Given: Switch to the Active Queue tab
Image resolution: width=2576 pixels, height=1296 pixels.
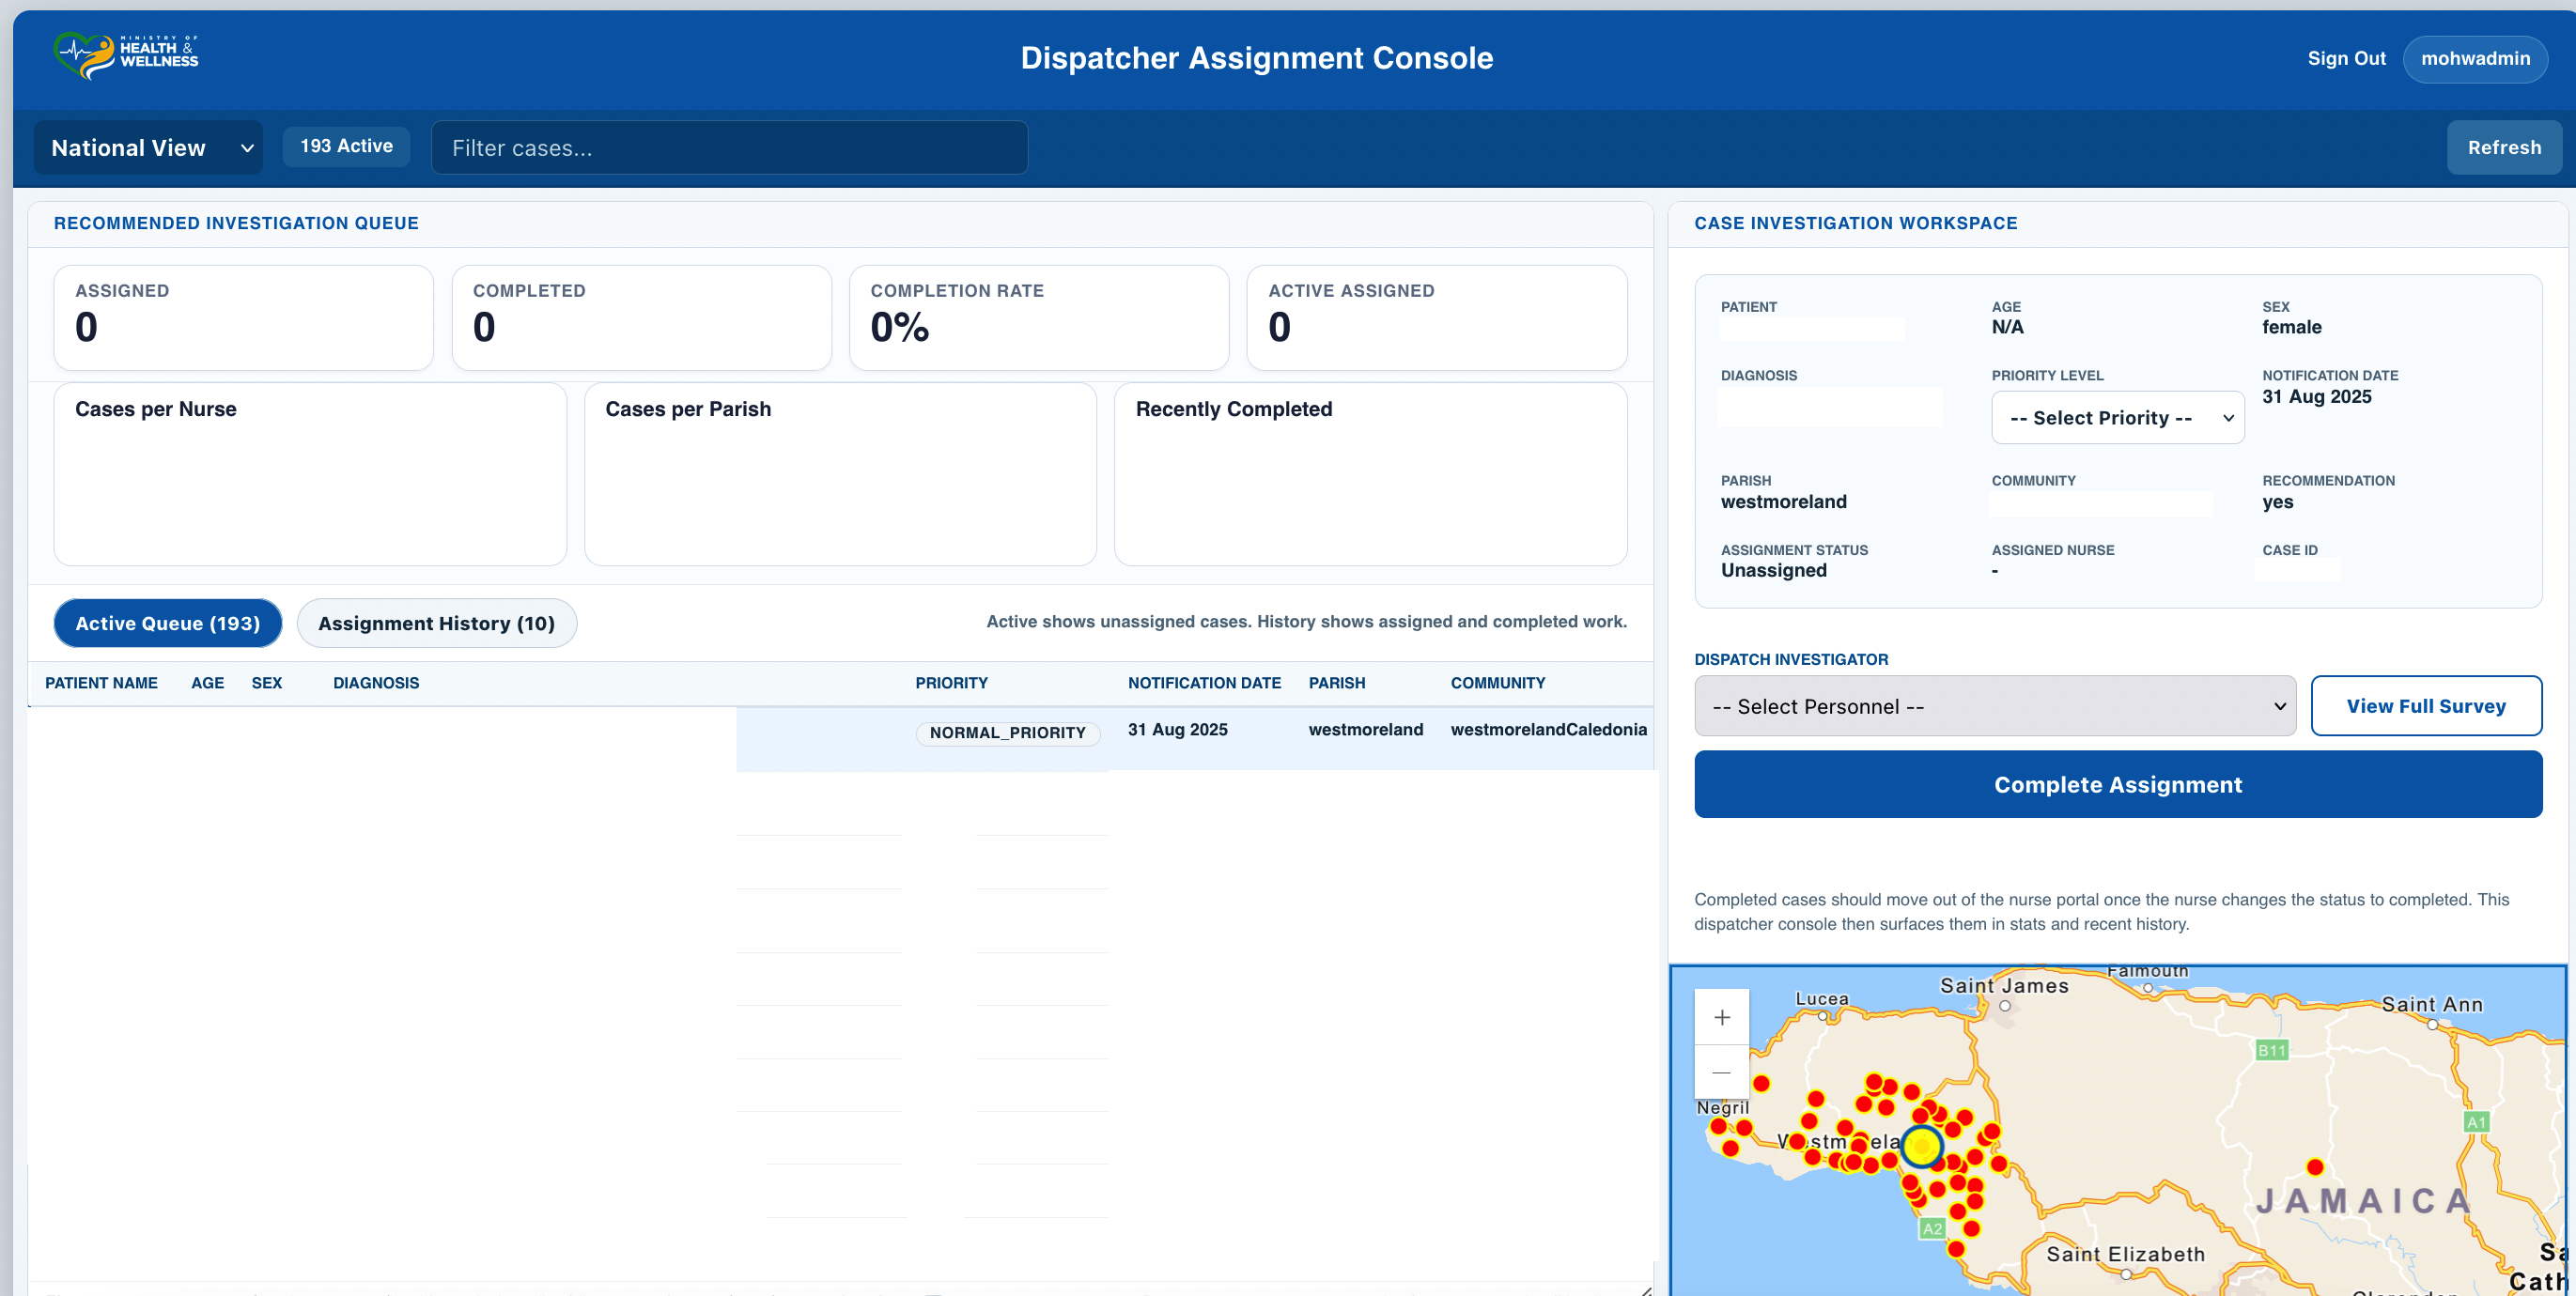Looking at the screenshot, I should [x=167, y=623].
